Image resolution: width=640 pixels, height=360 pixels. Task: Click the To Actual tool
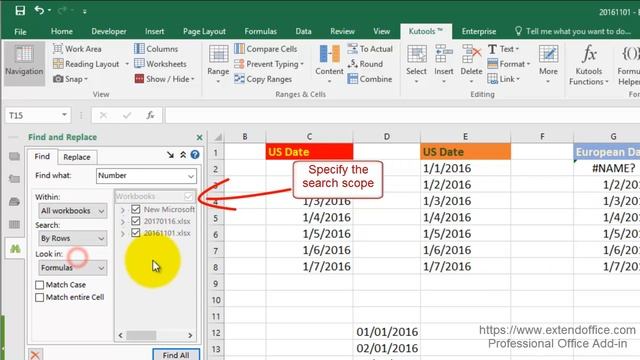(370, 49)
